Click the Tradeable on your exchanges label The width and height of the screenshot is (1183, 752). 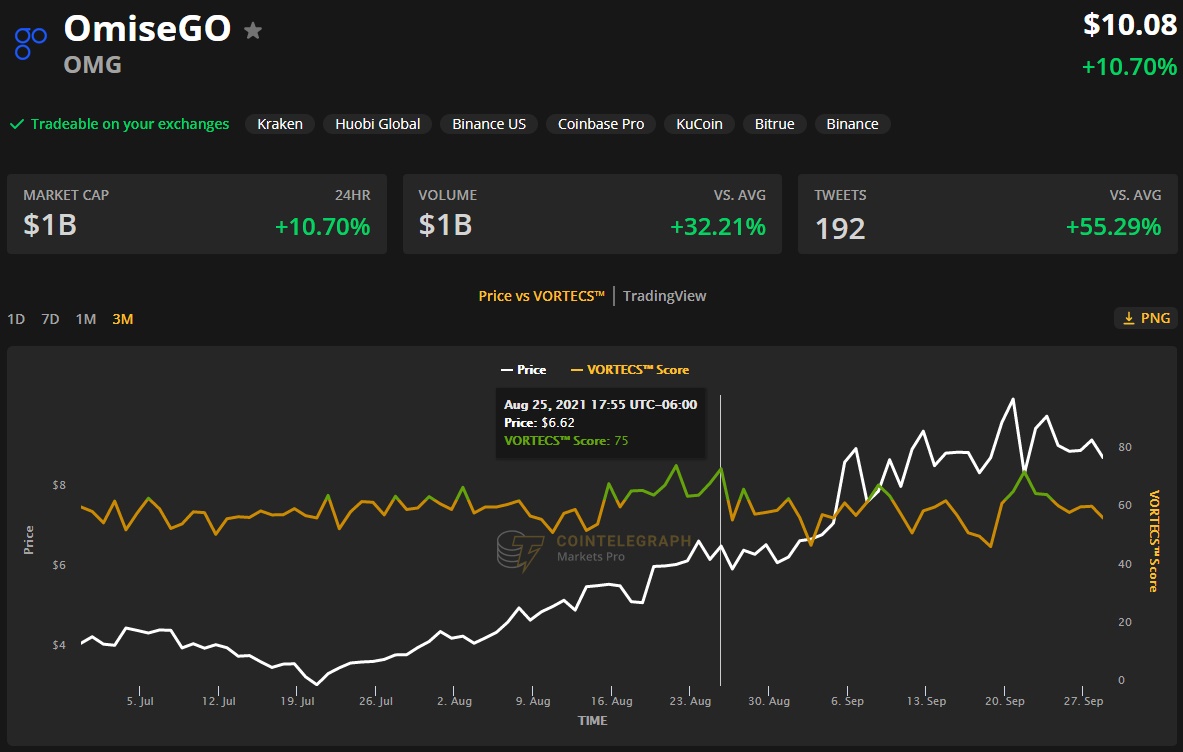click(x=130, y=124)
